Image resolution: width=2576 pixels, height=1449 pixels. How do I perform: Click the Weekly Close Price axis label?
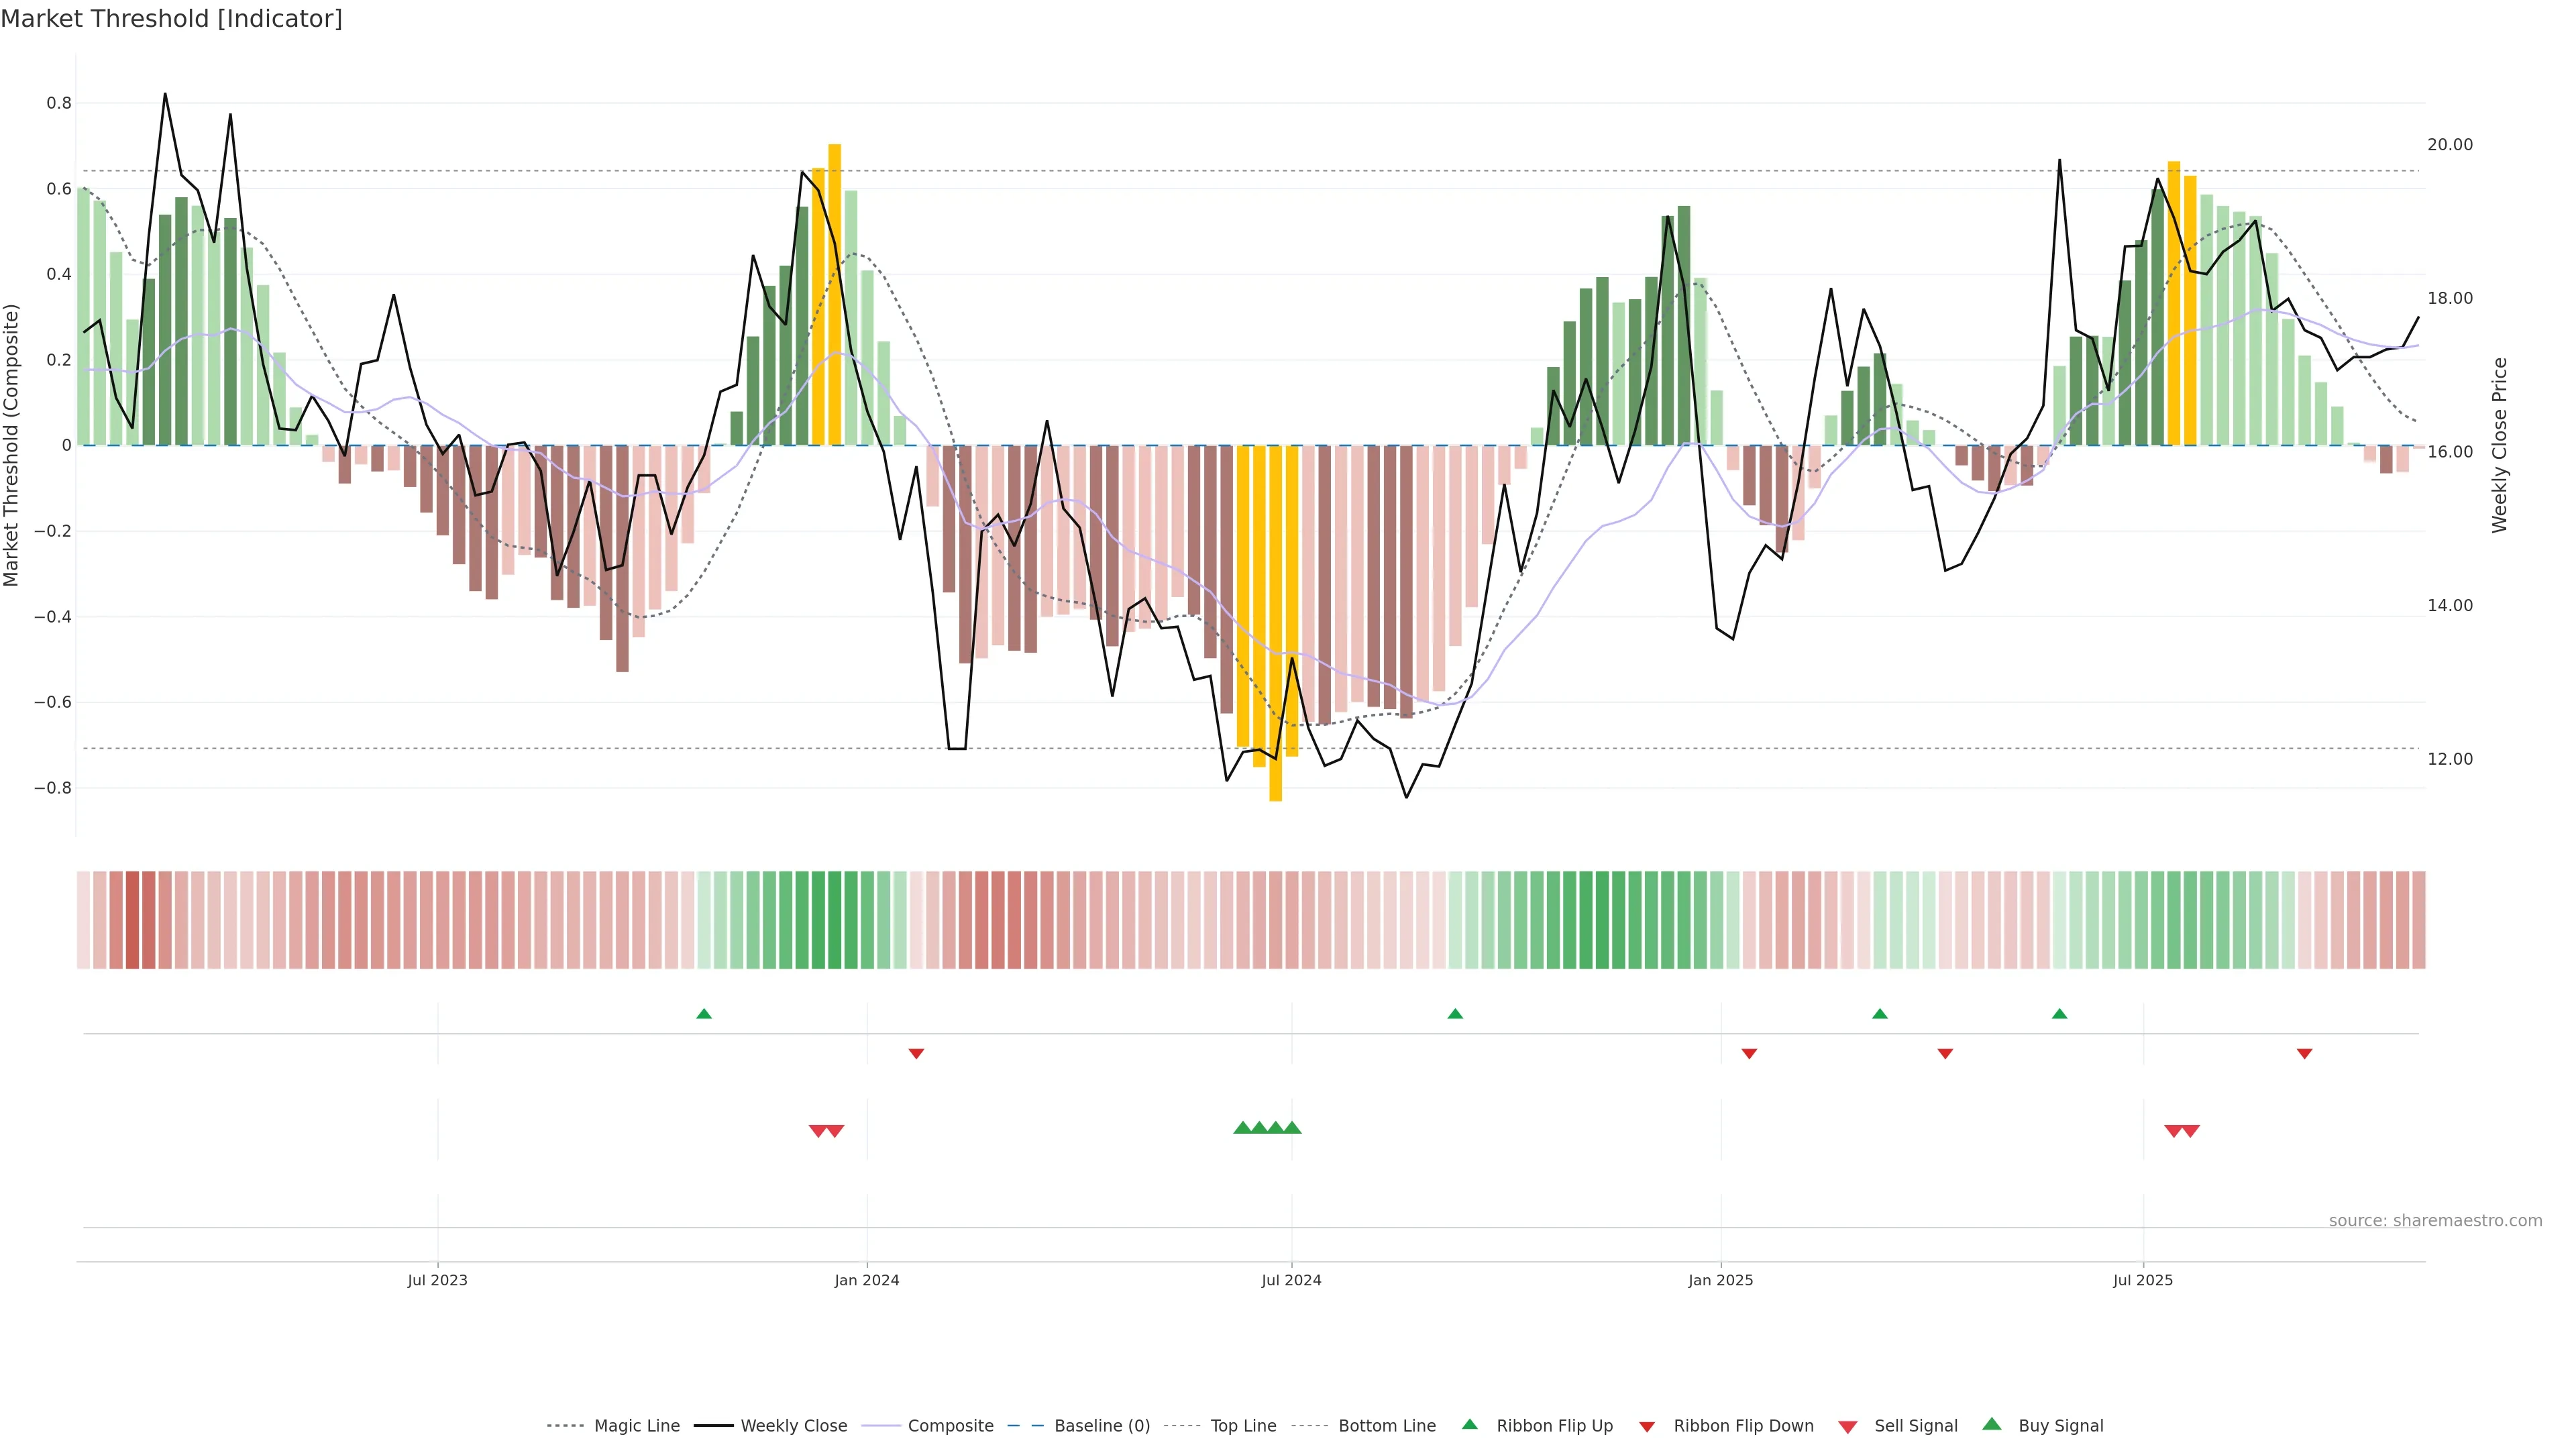click(2499, 445)
